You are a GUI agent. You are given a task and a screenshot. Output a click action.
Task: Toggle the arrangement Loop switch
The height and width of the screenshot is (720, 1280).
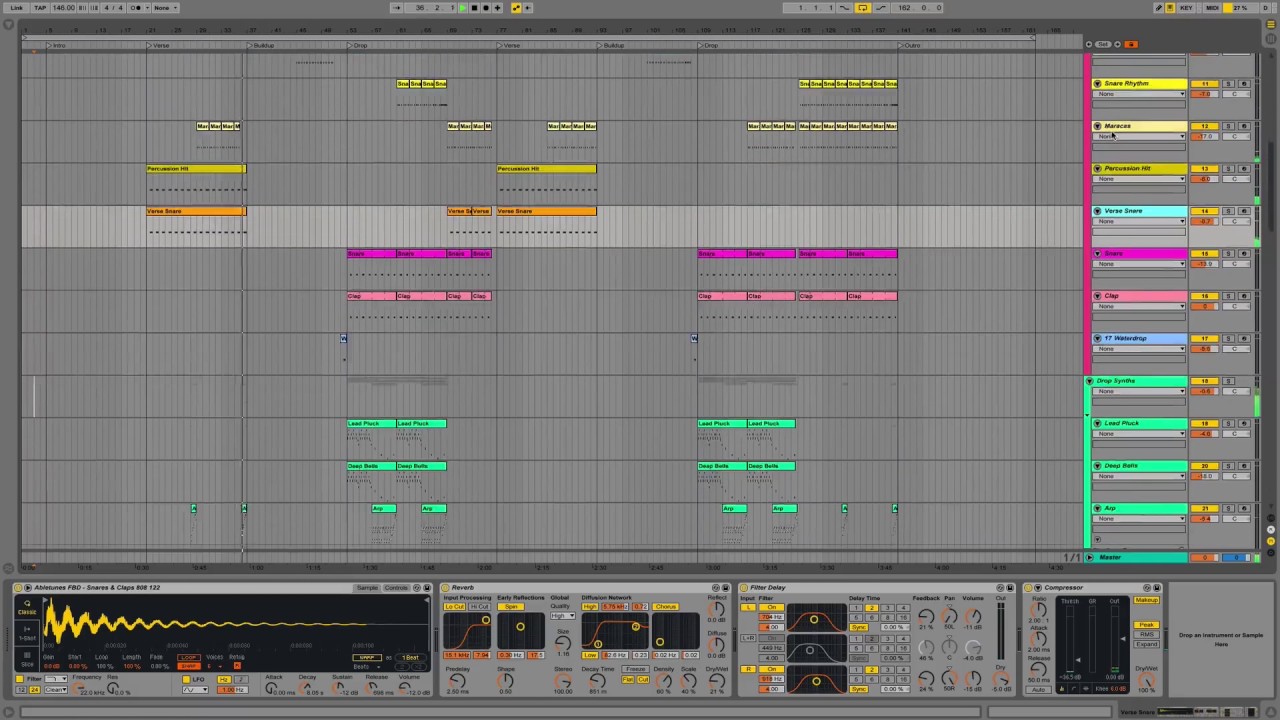click(863, 8)
